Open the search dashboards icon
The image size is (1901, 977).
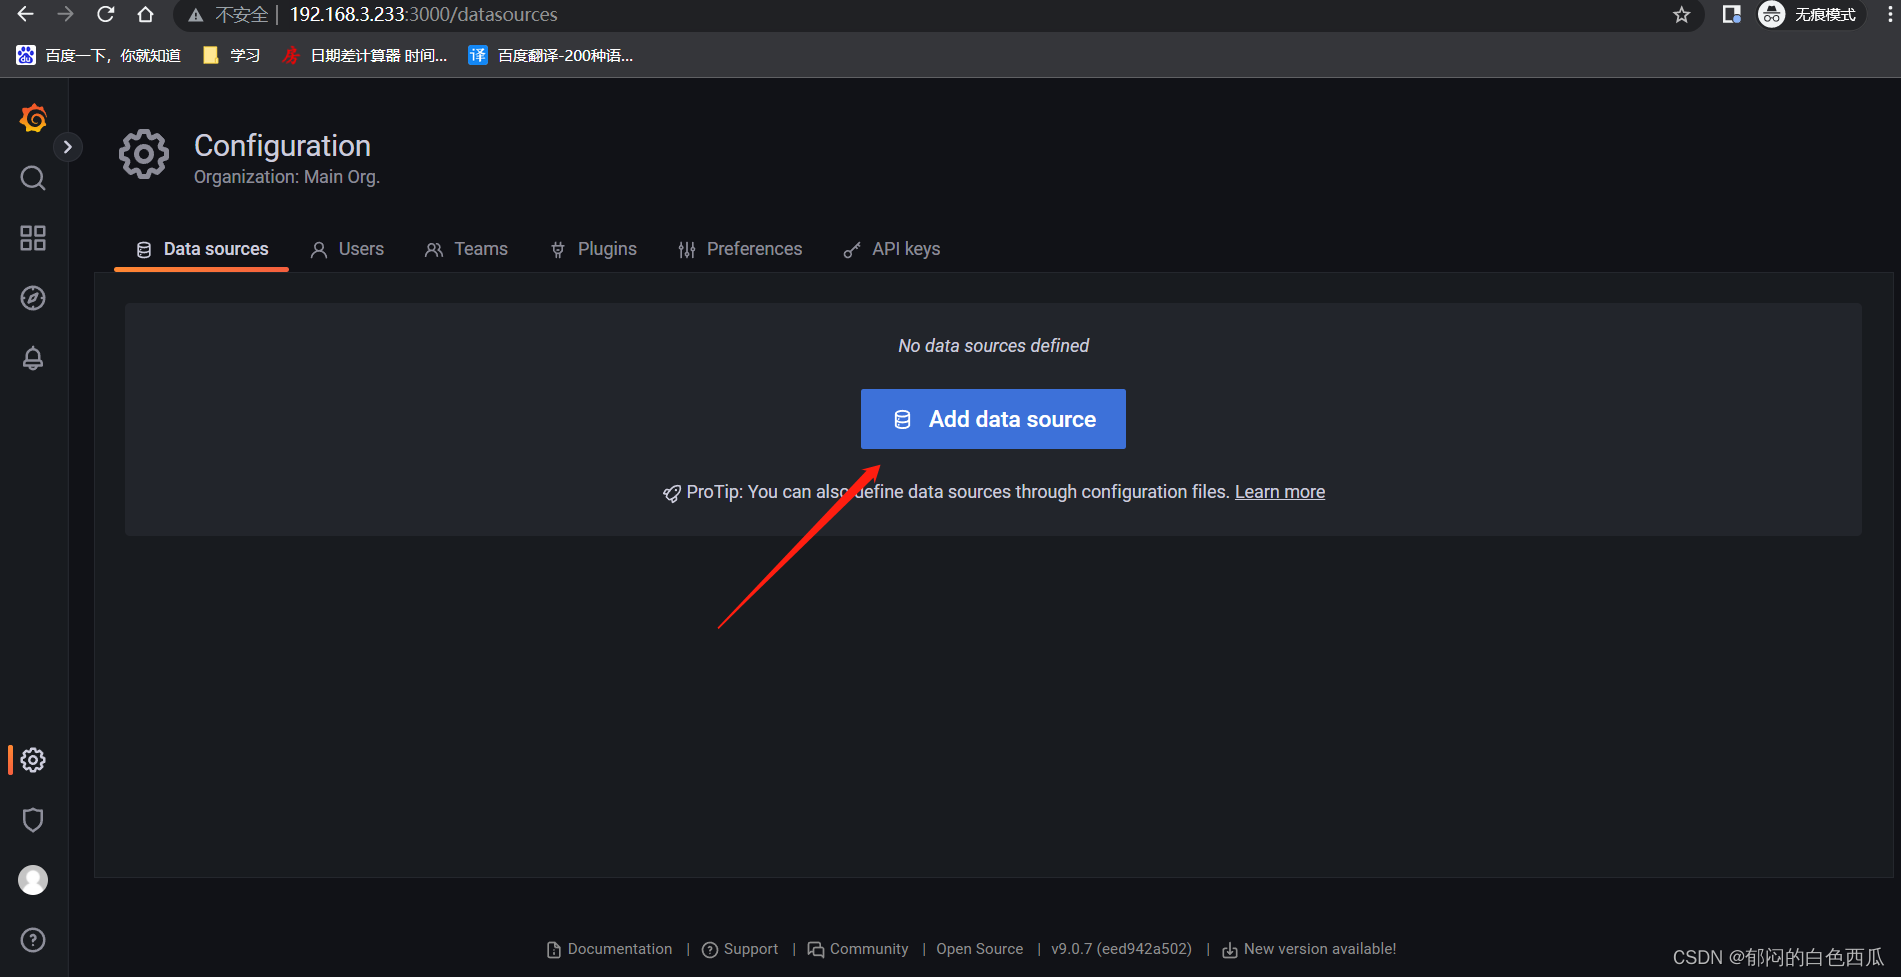point(33,178)
